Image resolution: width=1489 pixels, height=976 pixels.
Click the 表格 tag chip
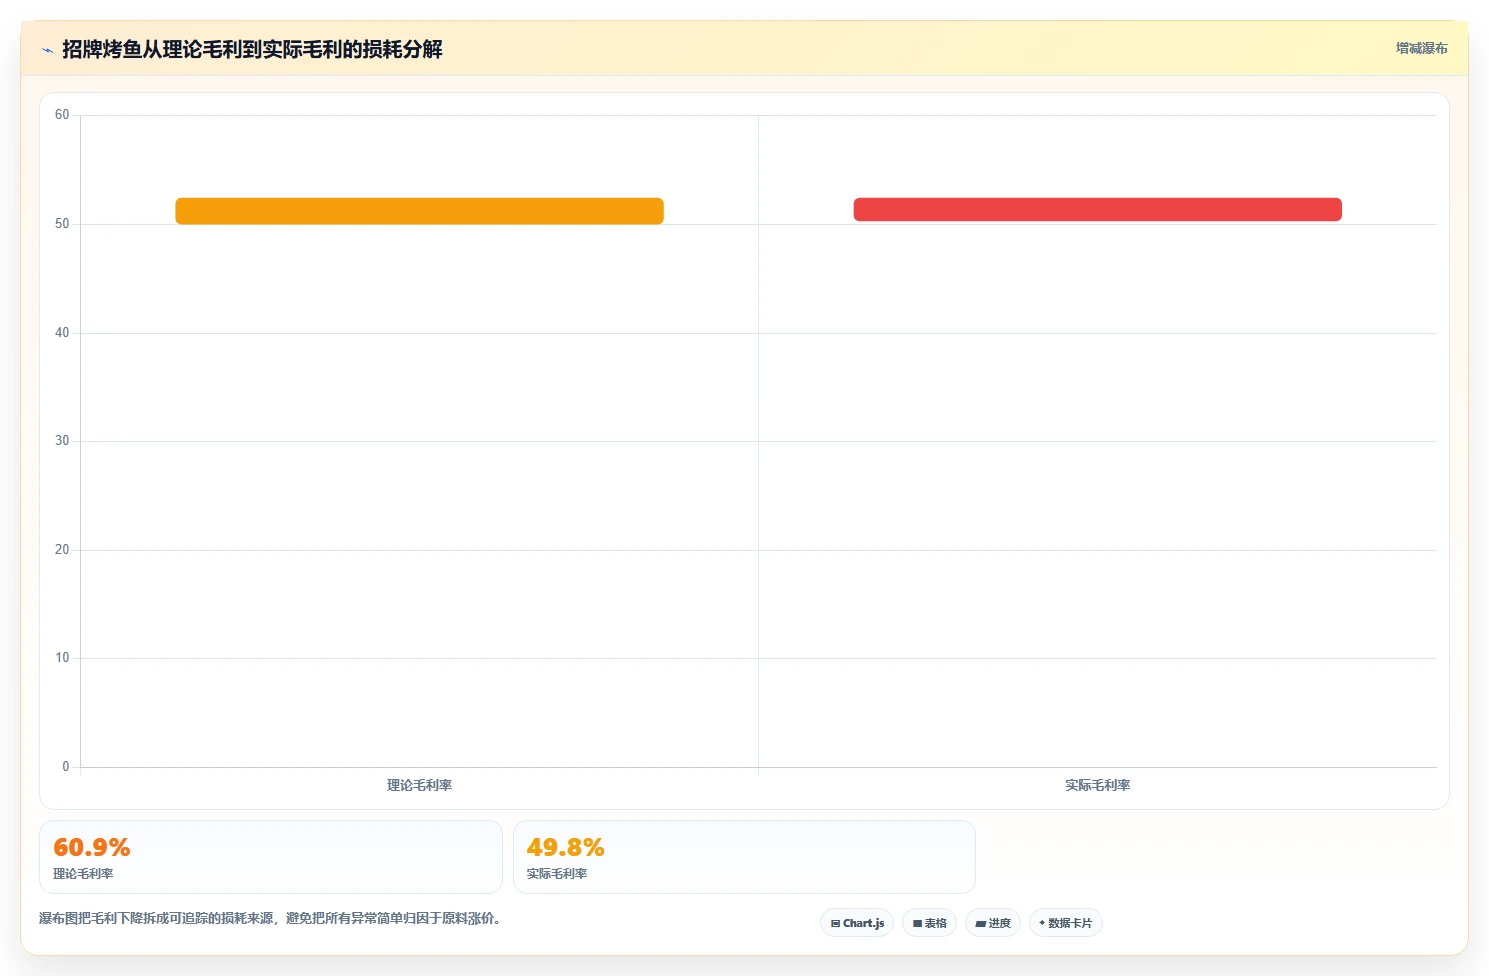pyautogui.click(x=930, y=923)
